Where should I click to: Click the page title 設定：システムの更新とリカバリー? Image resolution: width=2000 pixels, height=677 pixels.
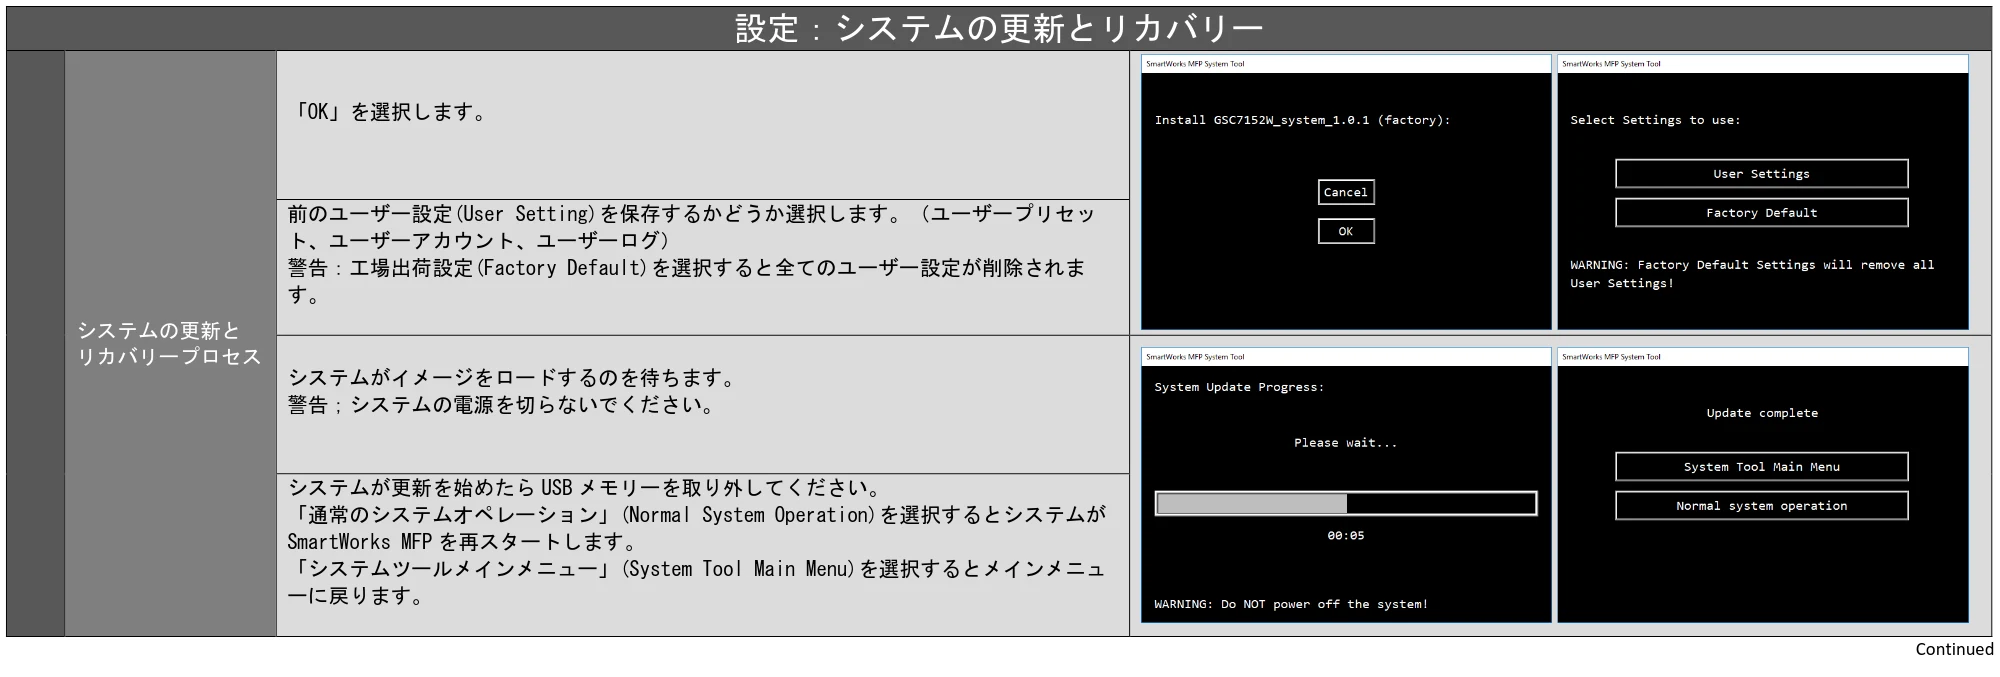coord(999,28)
